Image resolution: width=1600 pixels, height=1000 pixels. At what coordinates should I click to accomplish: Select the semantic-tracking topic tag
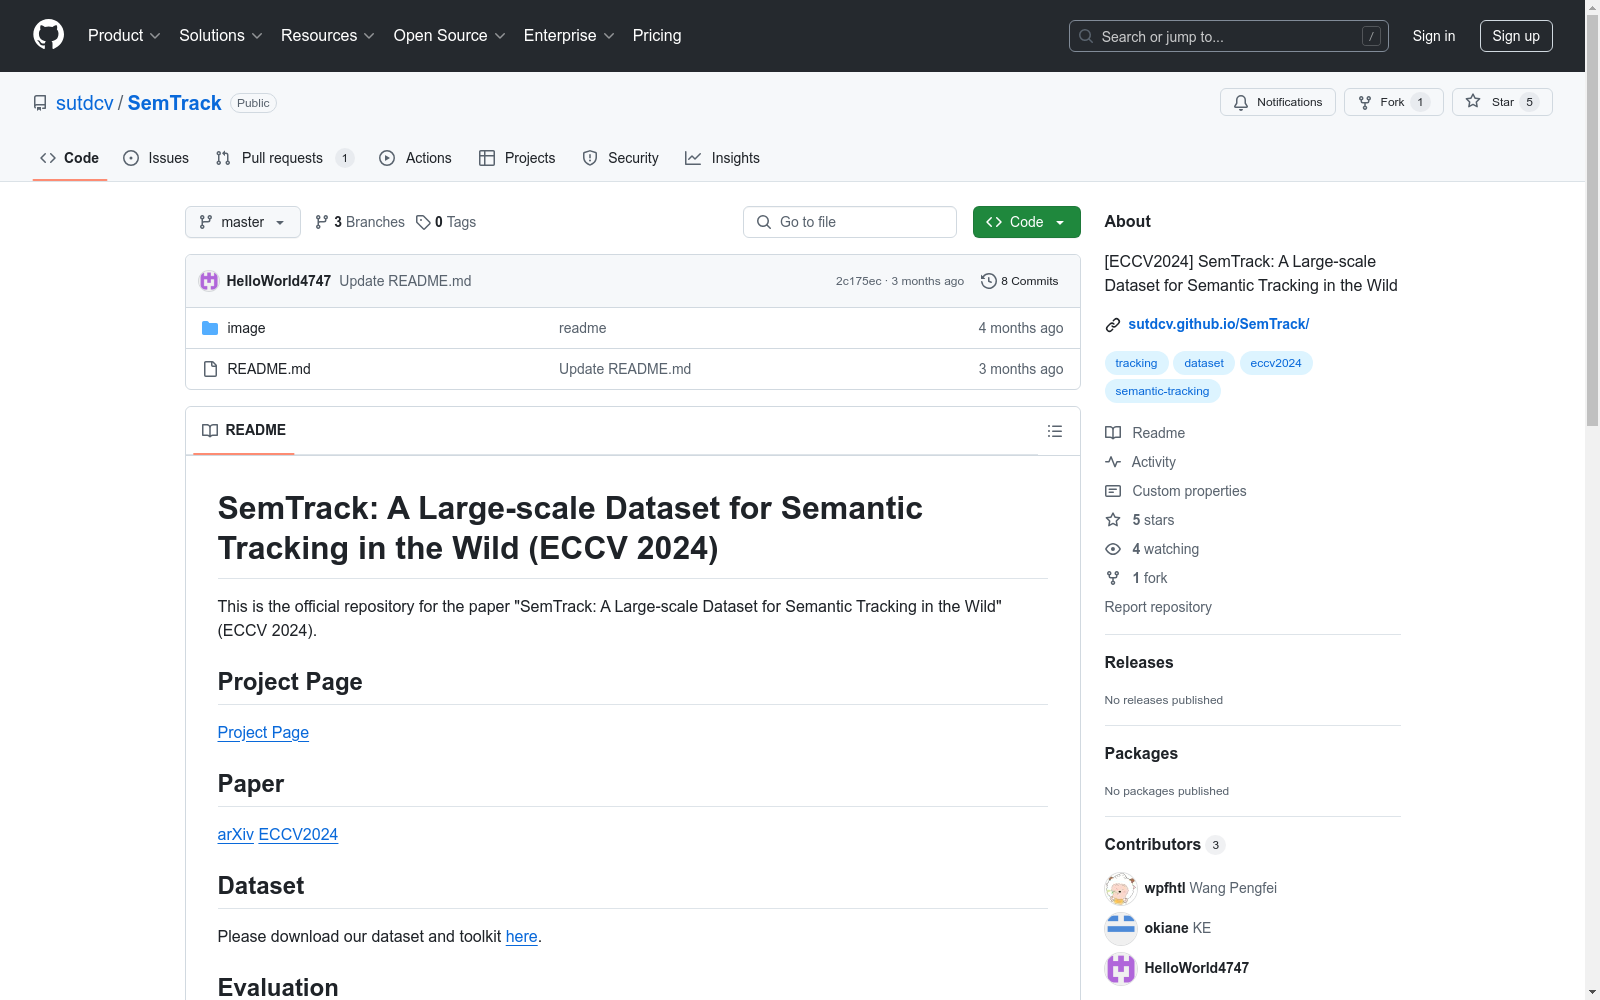1162,391
